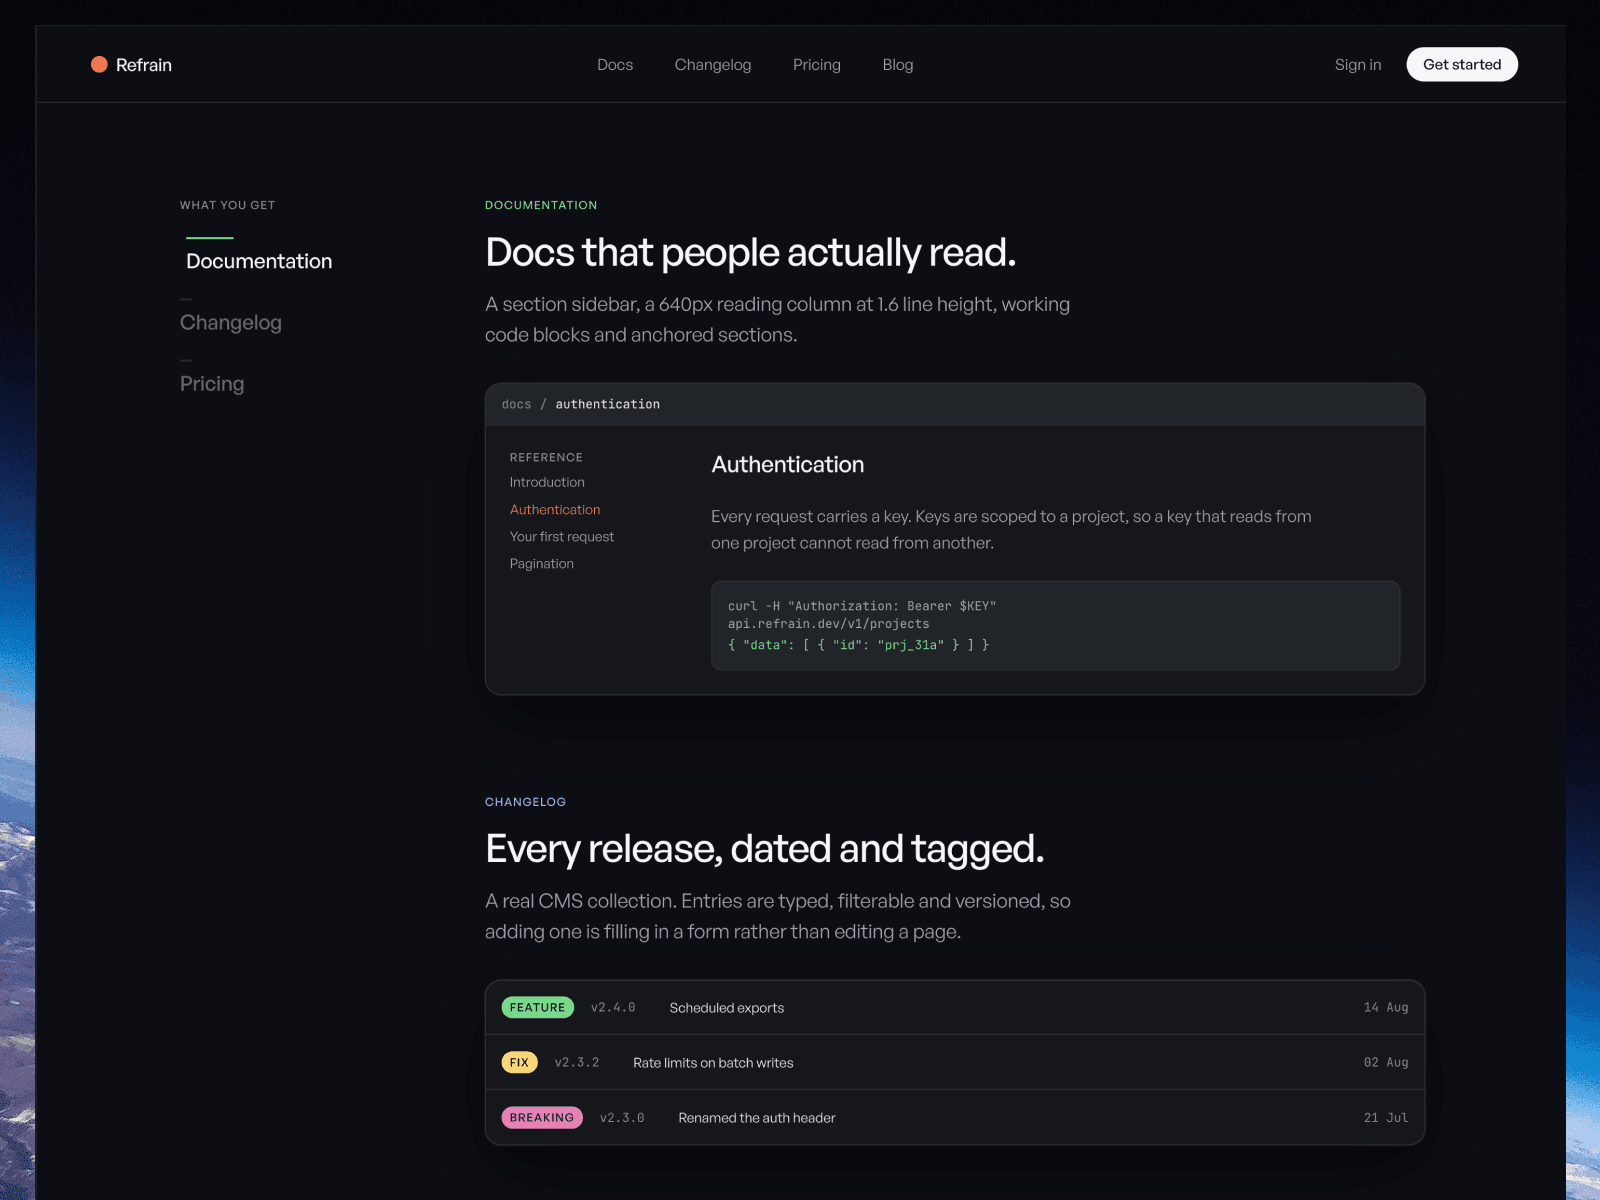Open Your first request reference page

[x=562, y=537]
